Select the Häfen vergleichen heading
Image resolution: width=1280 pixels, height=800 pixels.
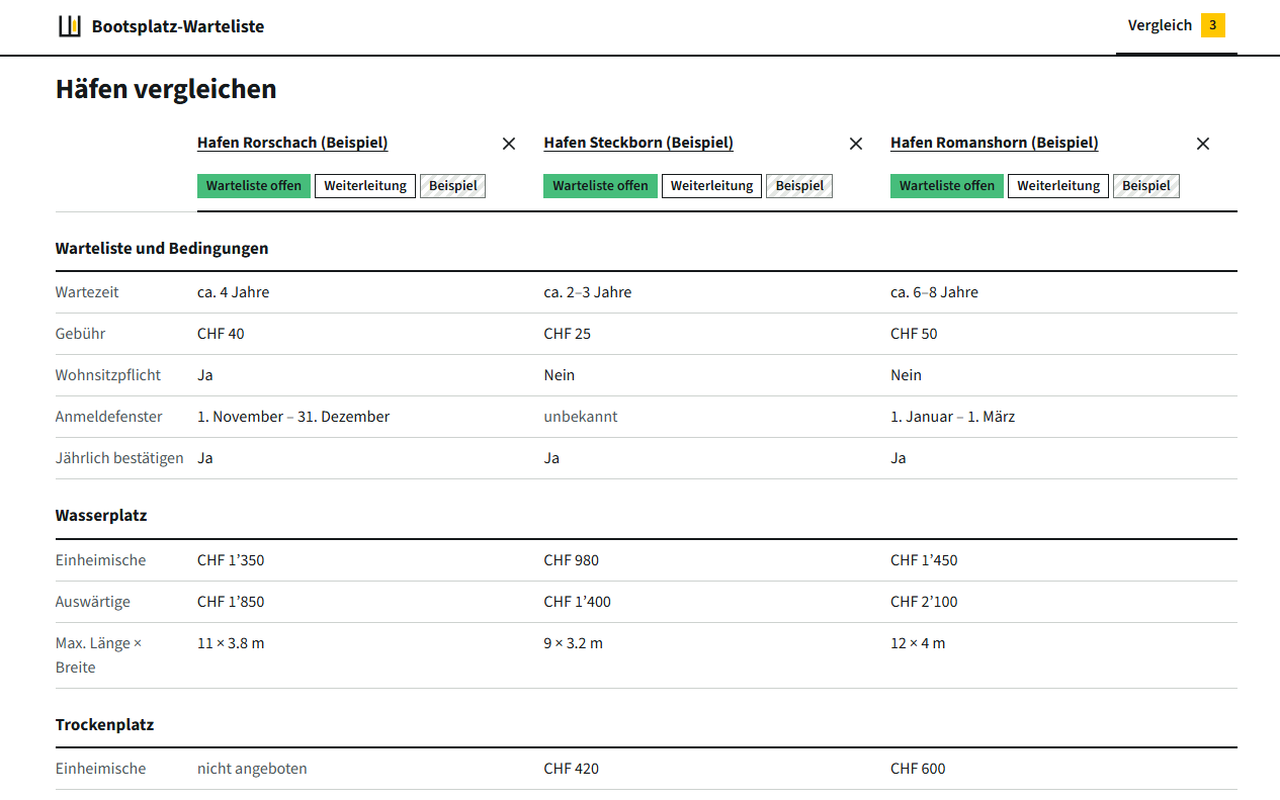(x=166, y=89)
